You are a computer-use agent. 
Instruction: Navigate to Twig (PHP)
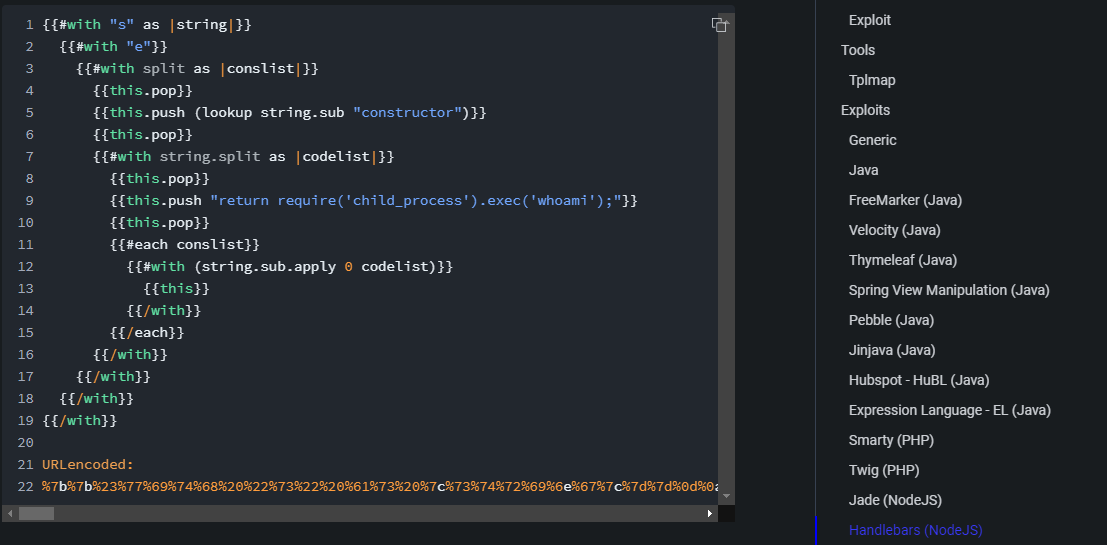(884, 470)
